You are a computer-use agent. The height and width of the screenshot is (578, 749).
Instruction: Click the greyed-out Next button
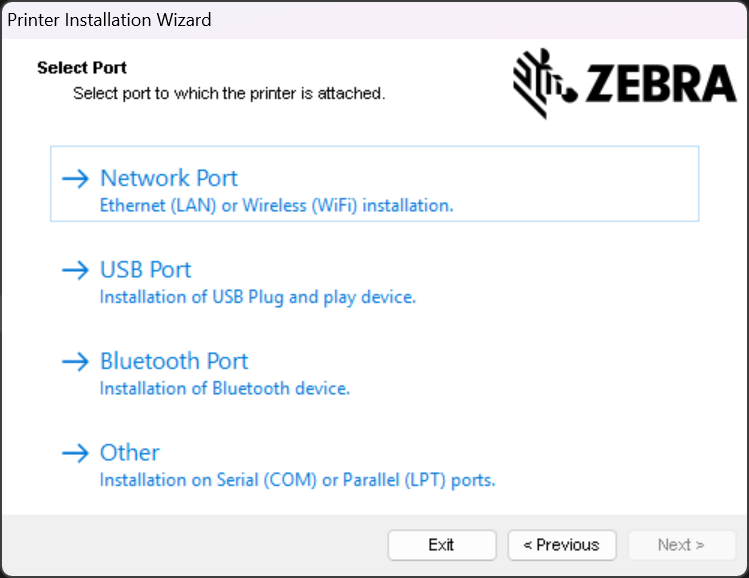pos(681,545)
